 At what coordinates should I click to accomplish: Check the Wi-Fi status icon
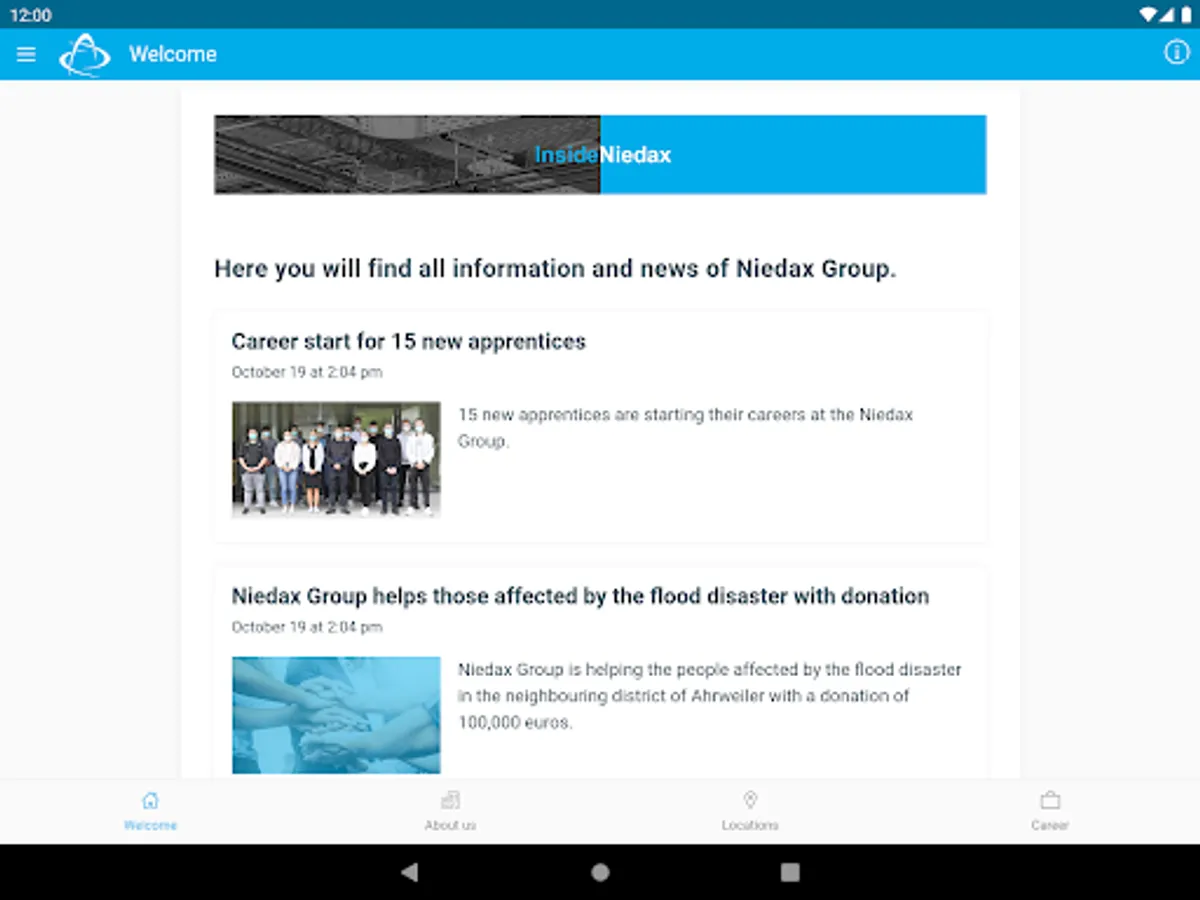pos(1147,15)
